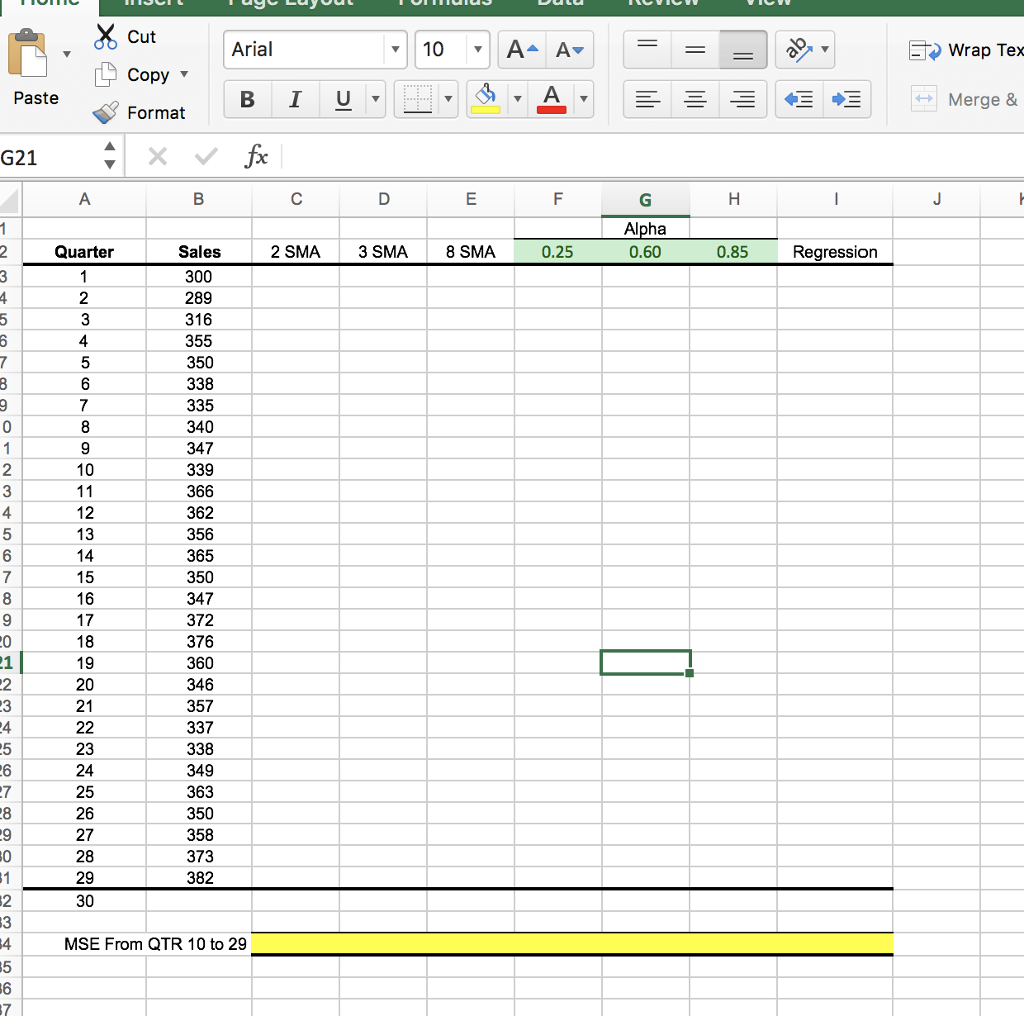
Task: Toggle underline formatting
Action: 340,98
